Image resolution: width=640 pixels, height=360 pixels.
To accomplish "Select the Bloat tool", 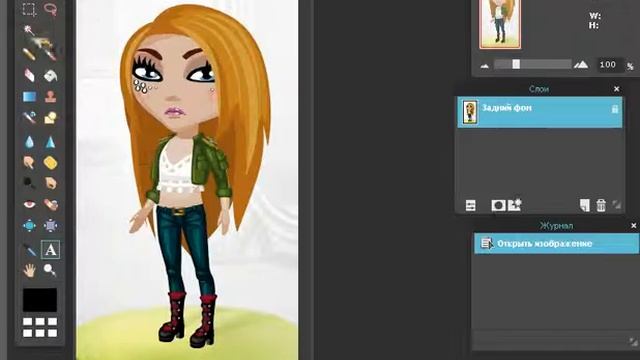I will [x=29, y=225].
